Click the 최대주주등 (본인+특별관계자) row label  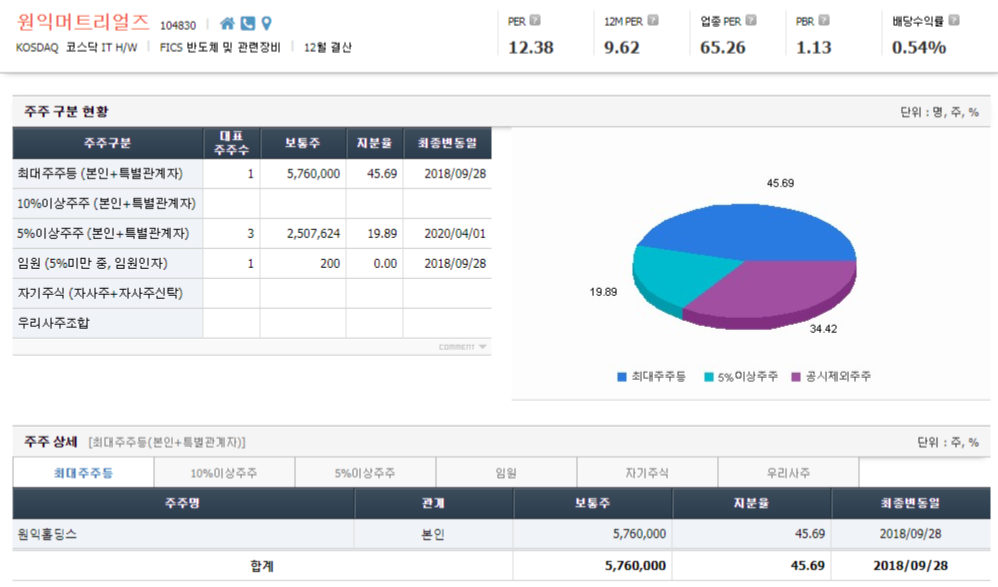coord(100,173)
